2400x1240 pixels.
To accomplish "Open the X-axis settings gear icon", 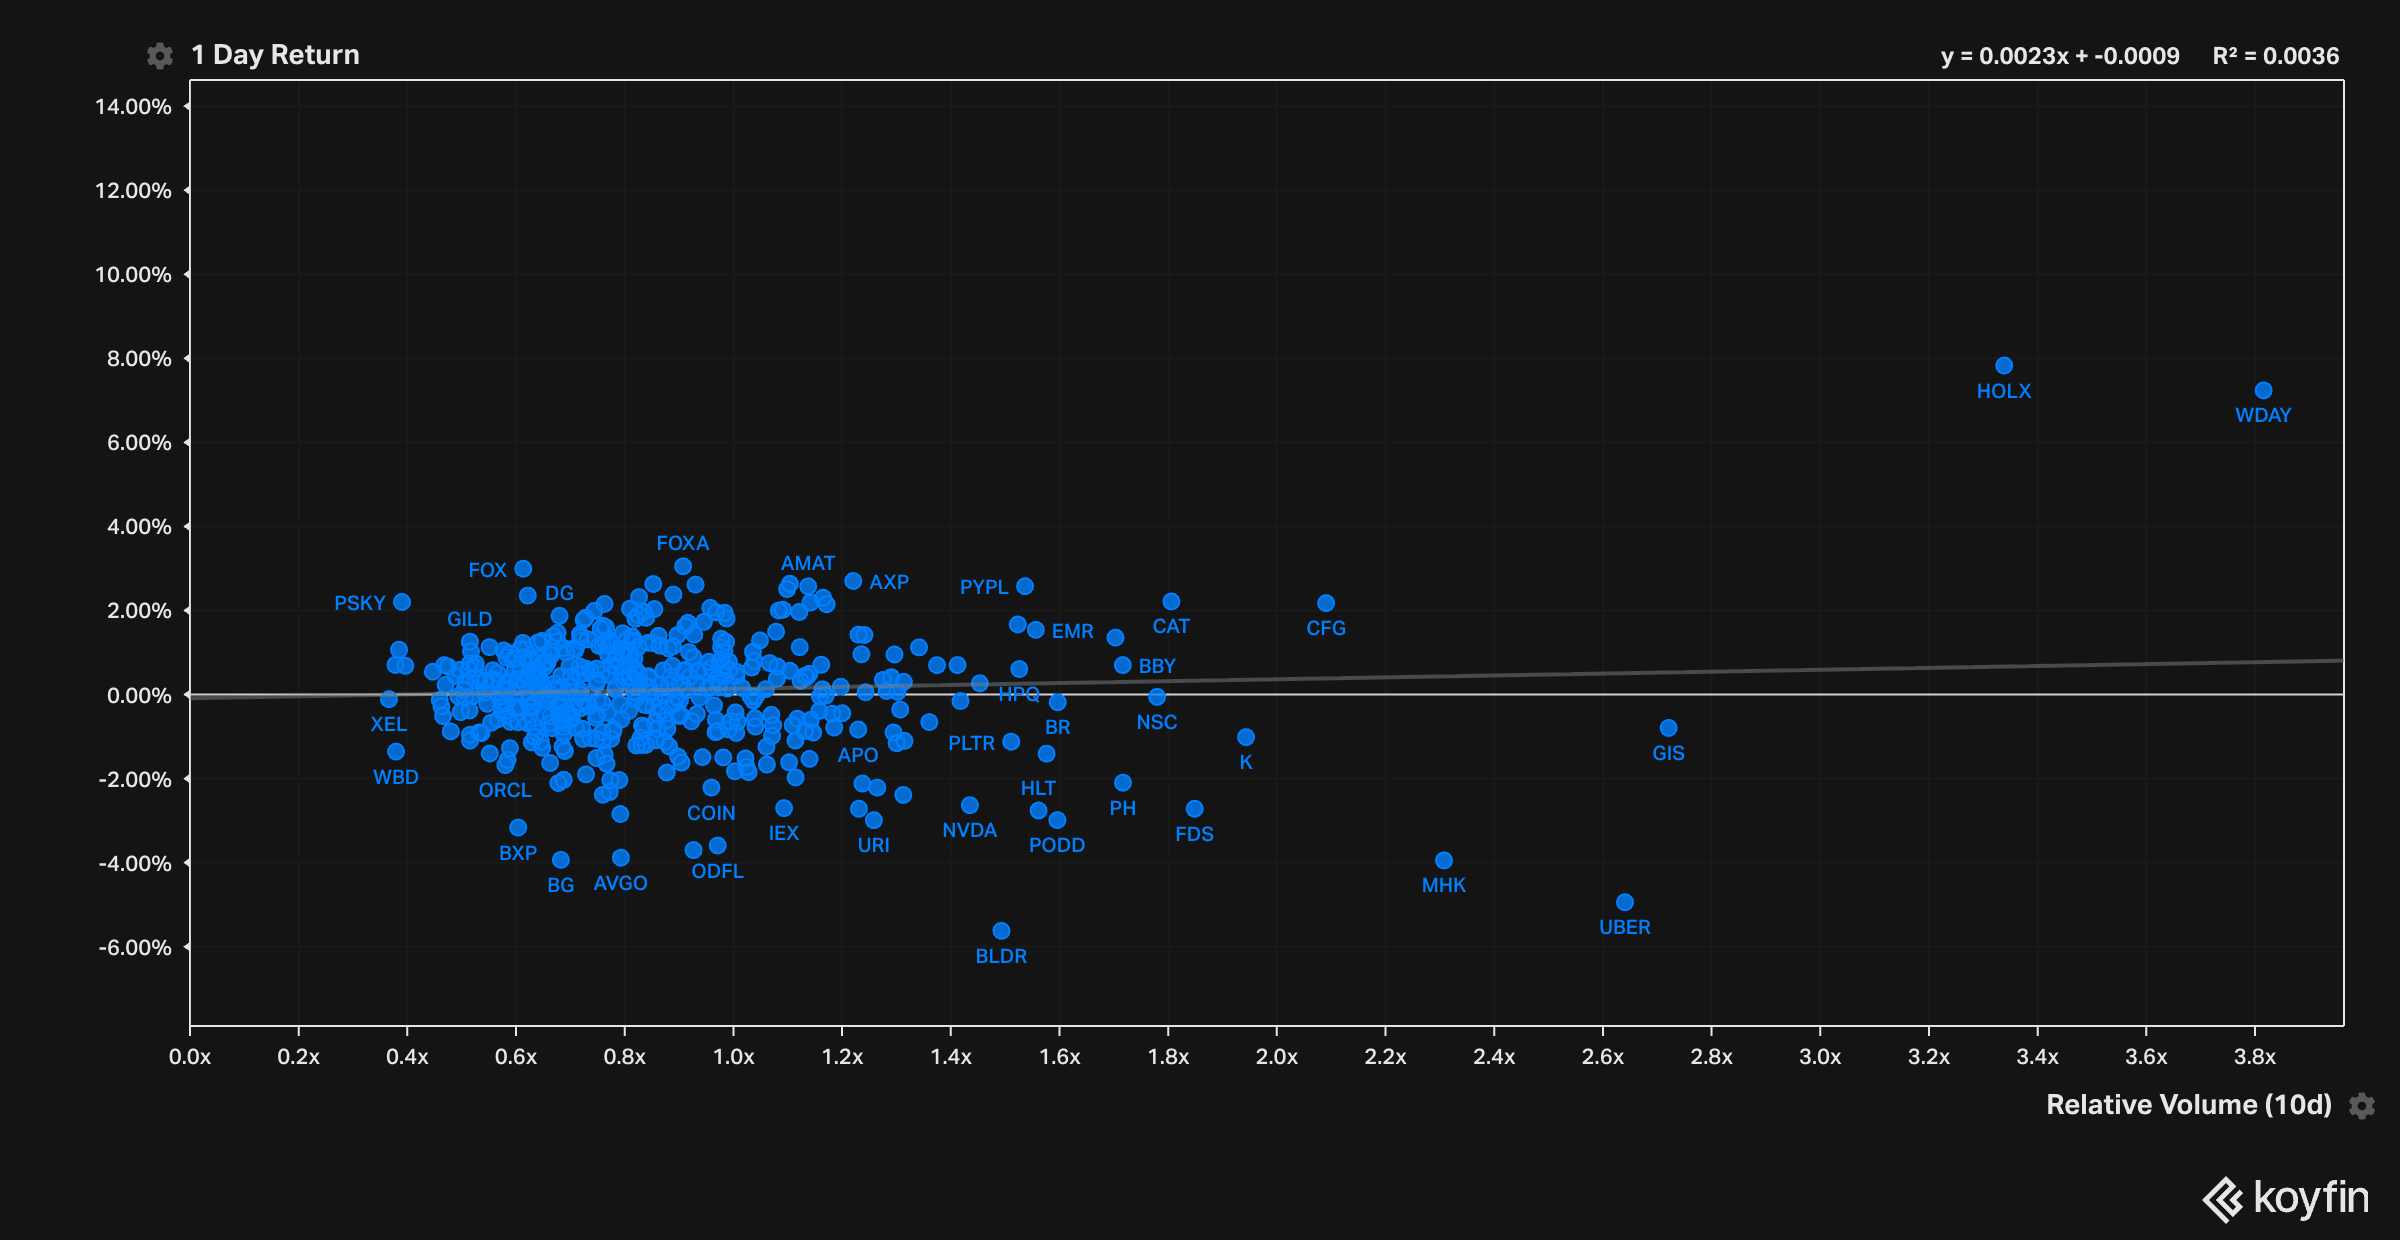I will pos(2362,1105).
